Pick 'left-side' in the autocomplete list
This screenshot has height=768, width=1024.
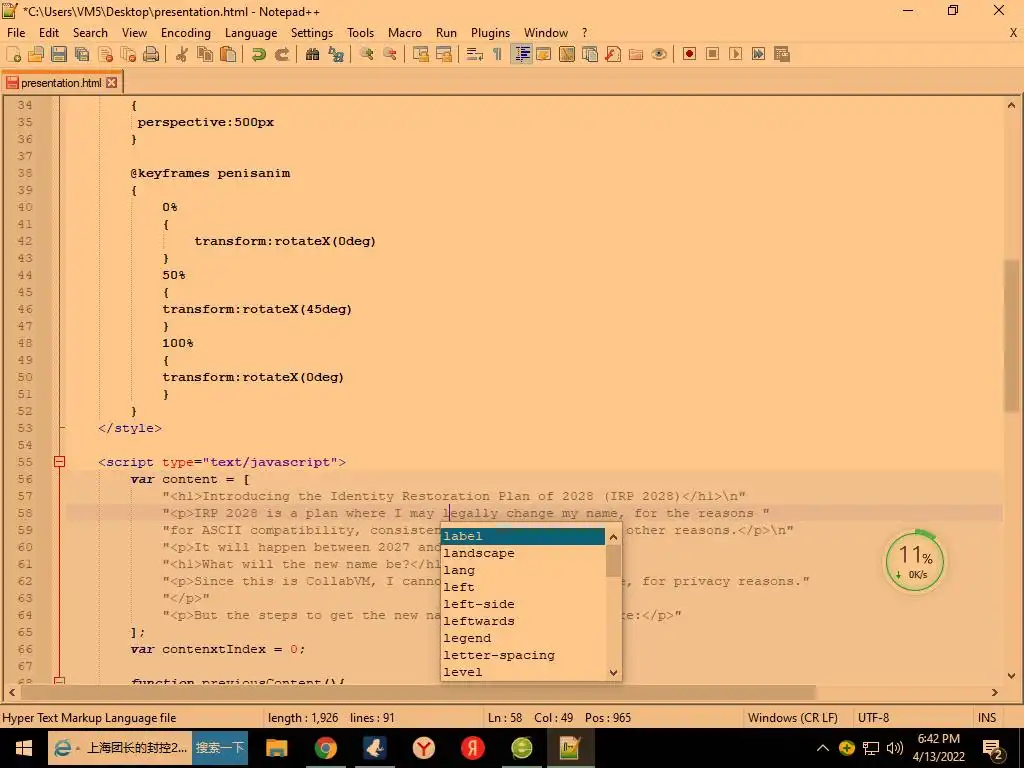(522, 604)
